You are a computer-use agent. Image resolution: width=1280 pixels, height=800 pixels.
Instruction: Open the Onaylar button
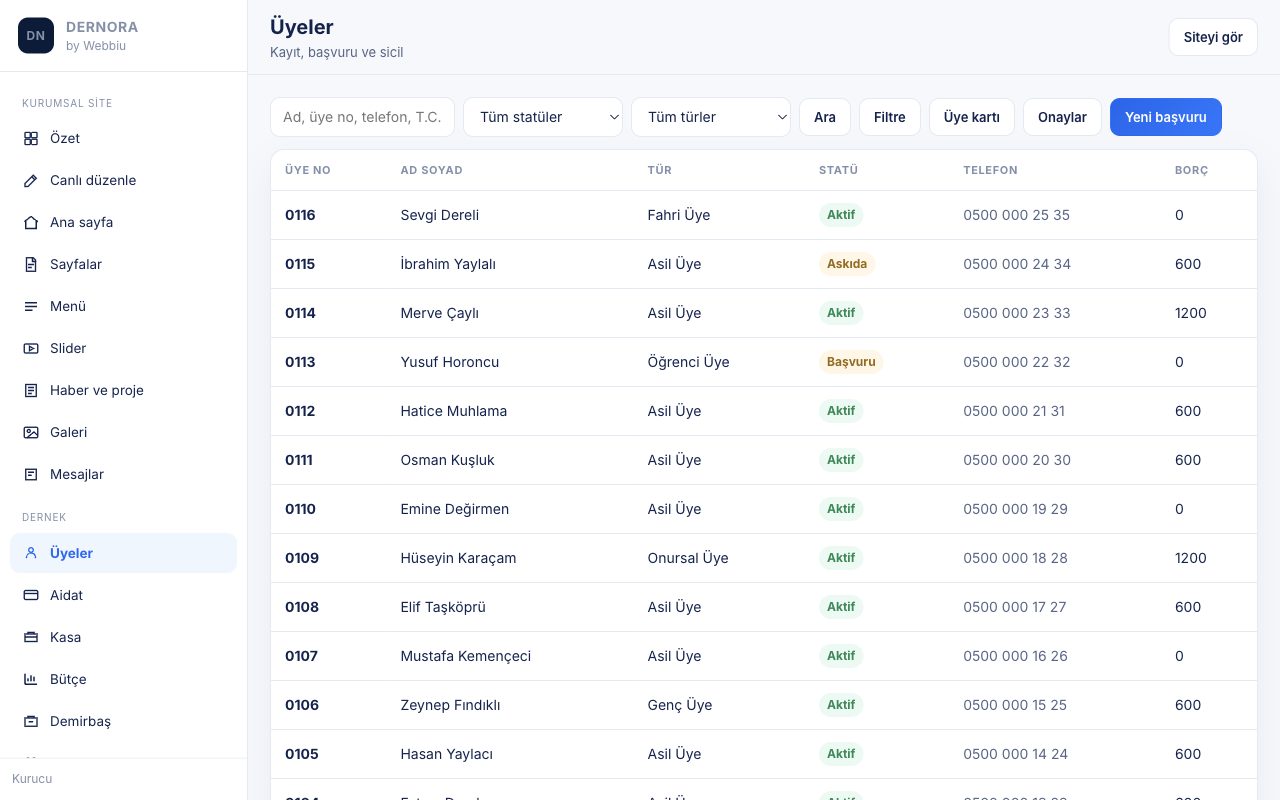[1062, 117]
